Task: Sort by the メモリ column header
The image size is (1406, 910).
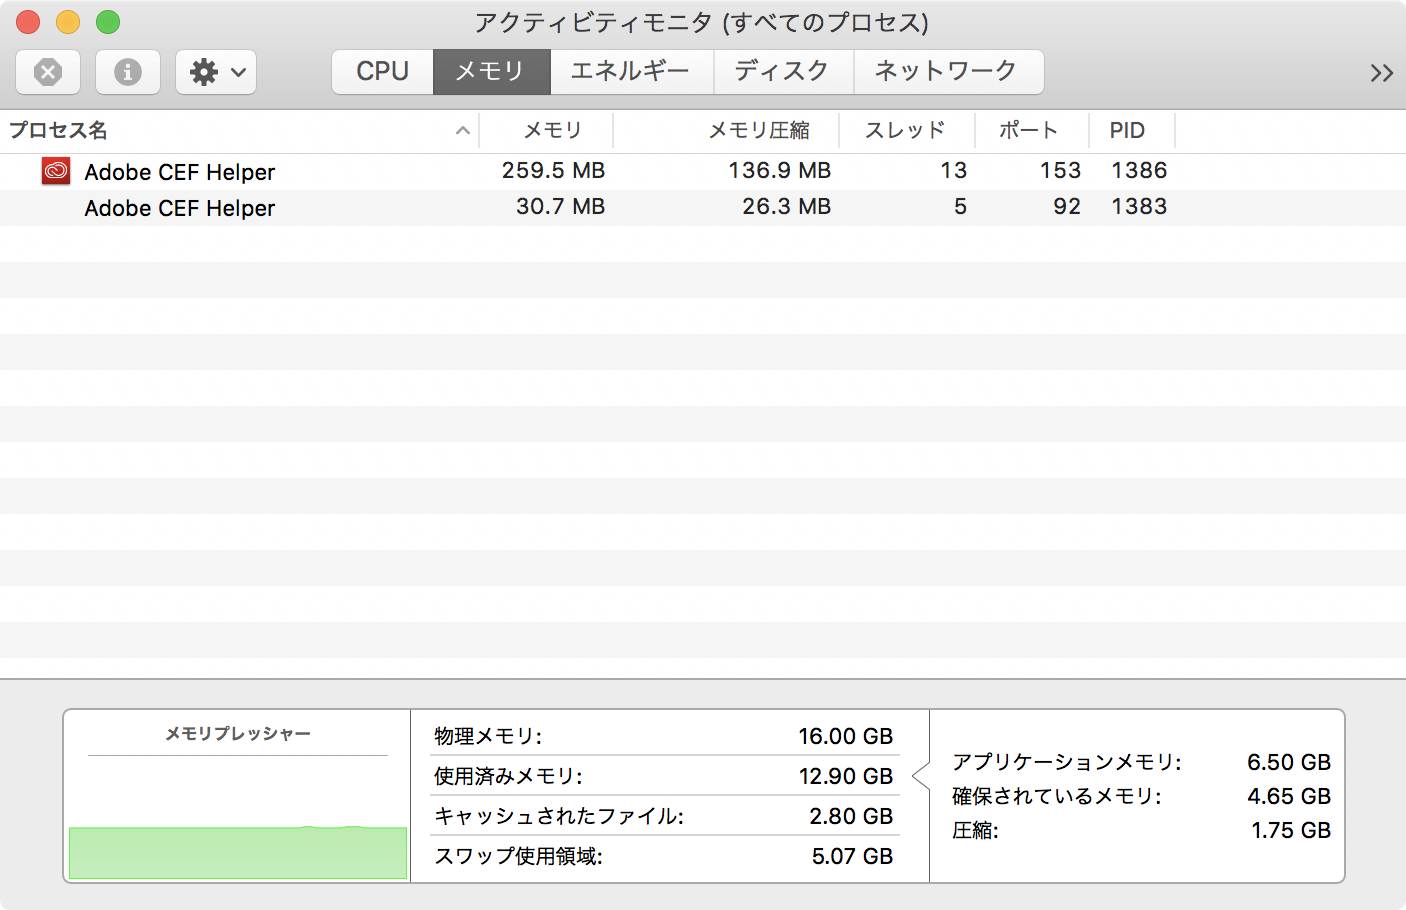Action: 546,131
